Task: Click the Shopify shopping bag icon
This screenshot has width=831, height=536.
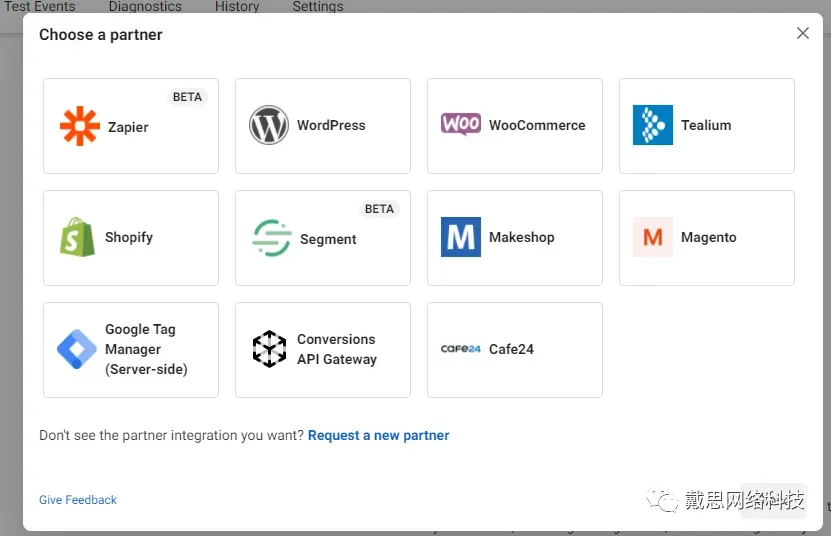Action: tap(77, 237)
